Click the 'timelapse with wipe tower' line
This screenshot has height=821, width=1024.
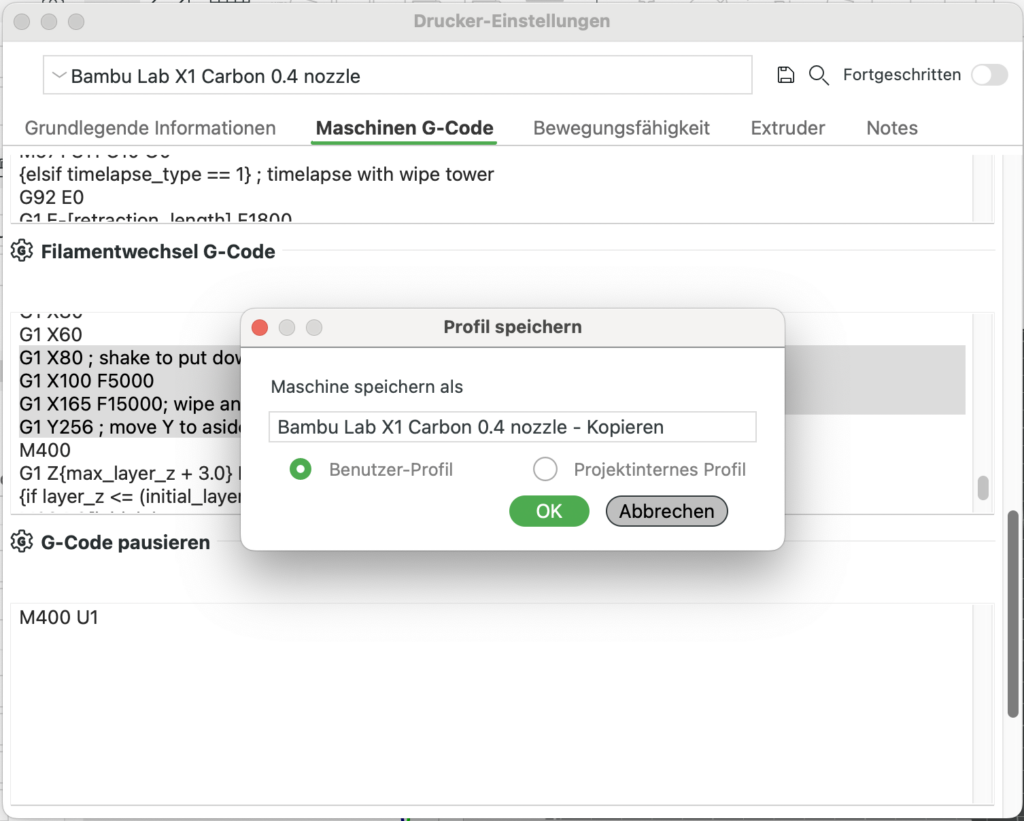coord(257,174)
